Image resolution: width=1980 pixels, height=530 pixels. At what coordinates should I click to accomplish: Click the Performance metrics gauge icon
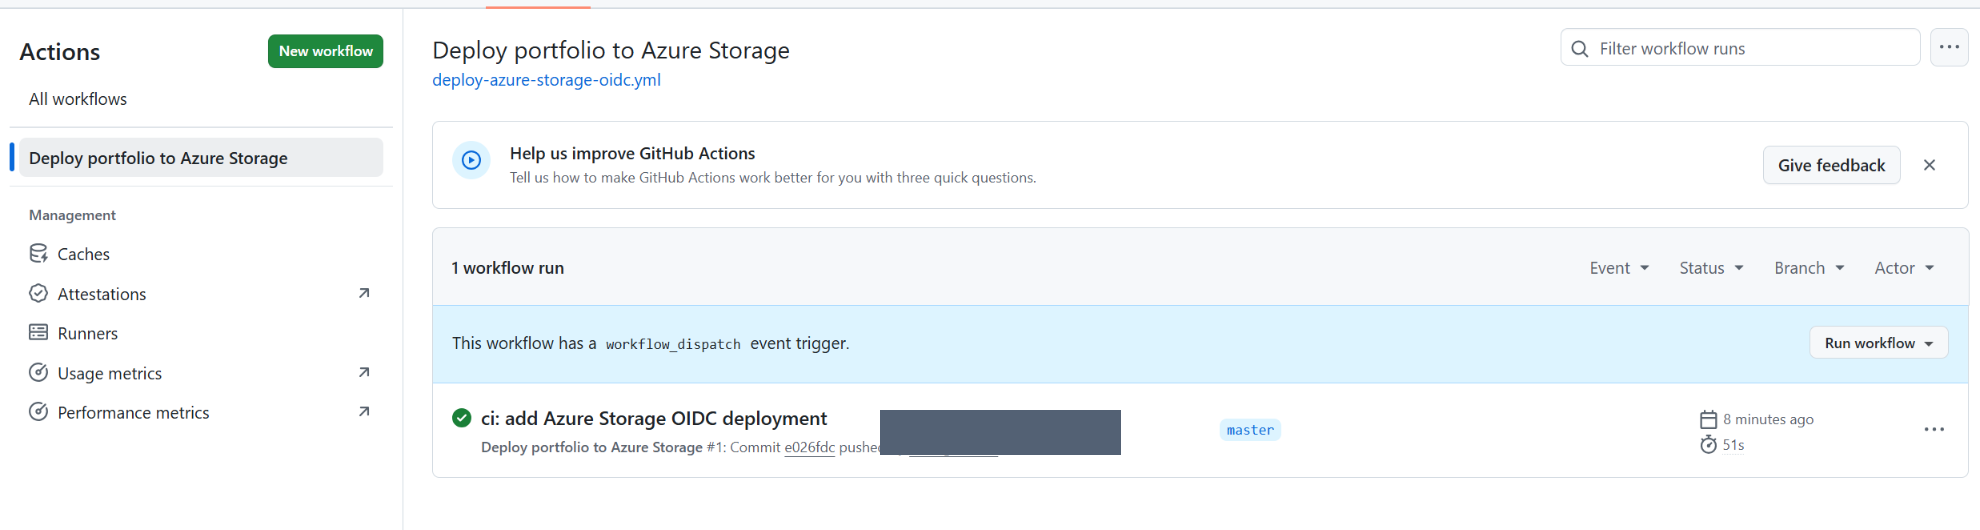click(x=38, y=411)
